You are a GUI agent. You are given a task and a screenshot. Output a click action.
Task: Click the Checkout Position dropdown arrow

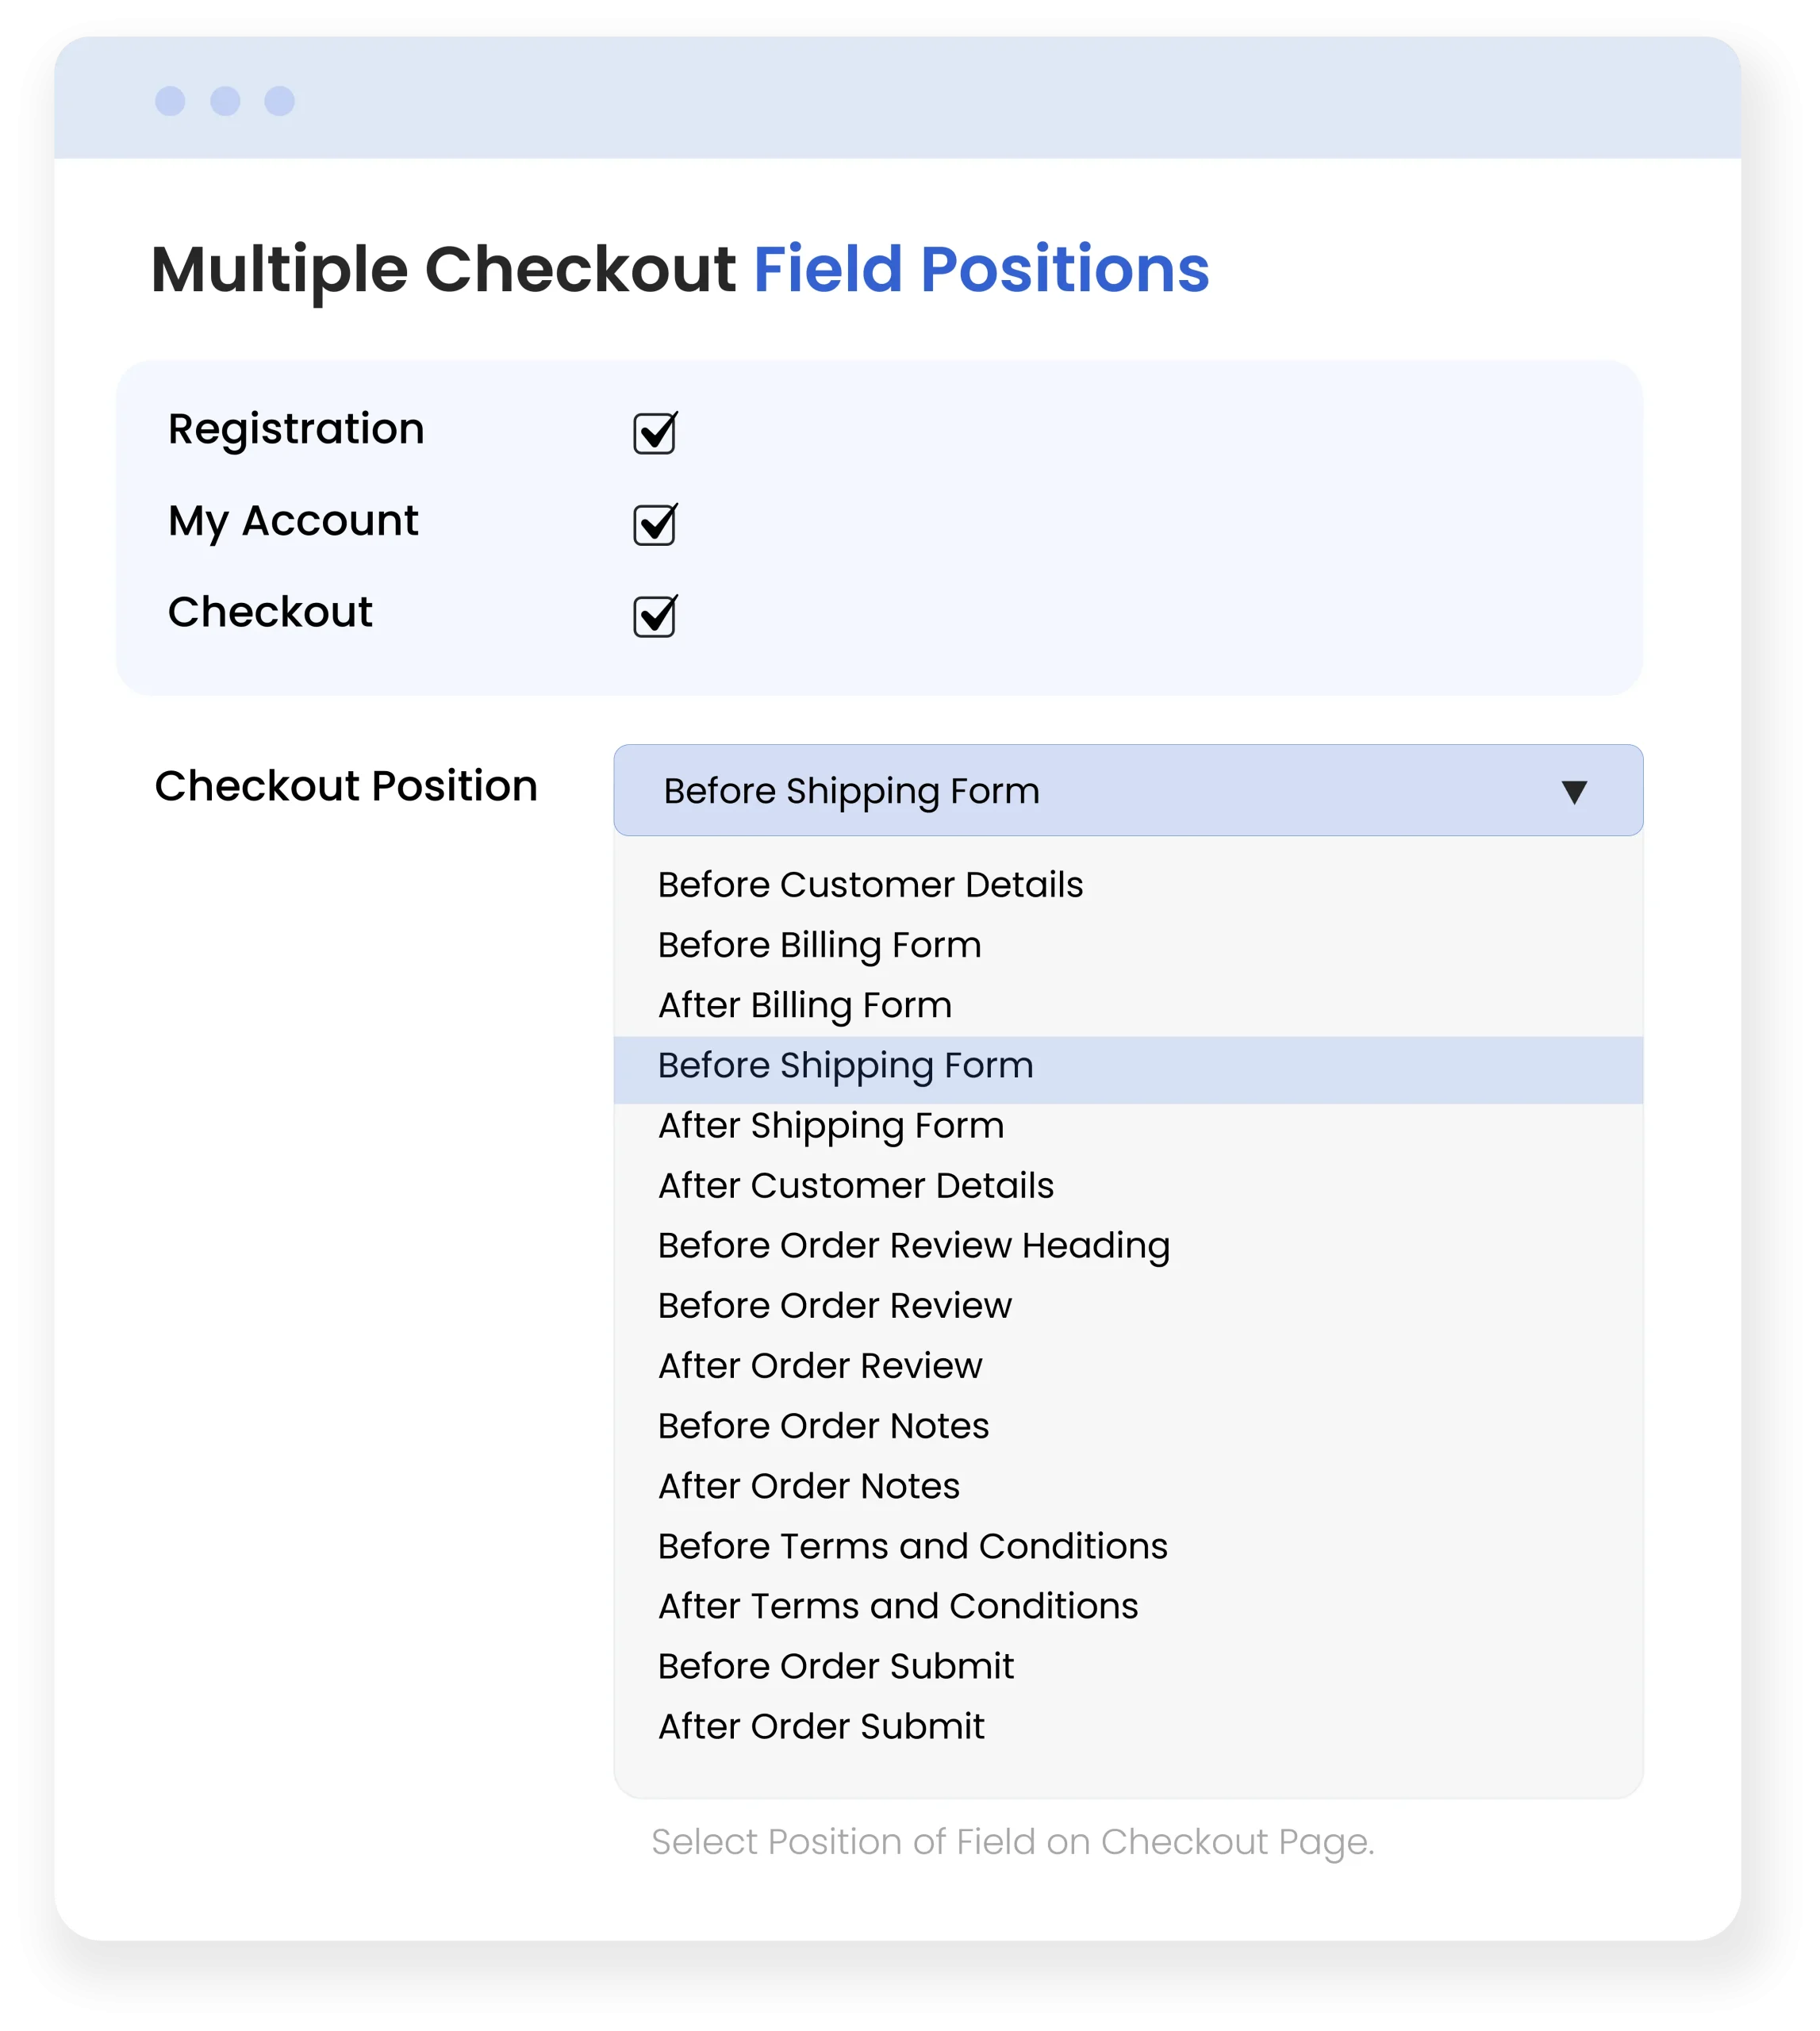tap(1573, 792)
